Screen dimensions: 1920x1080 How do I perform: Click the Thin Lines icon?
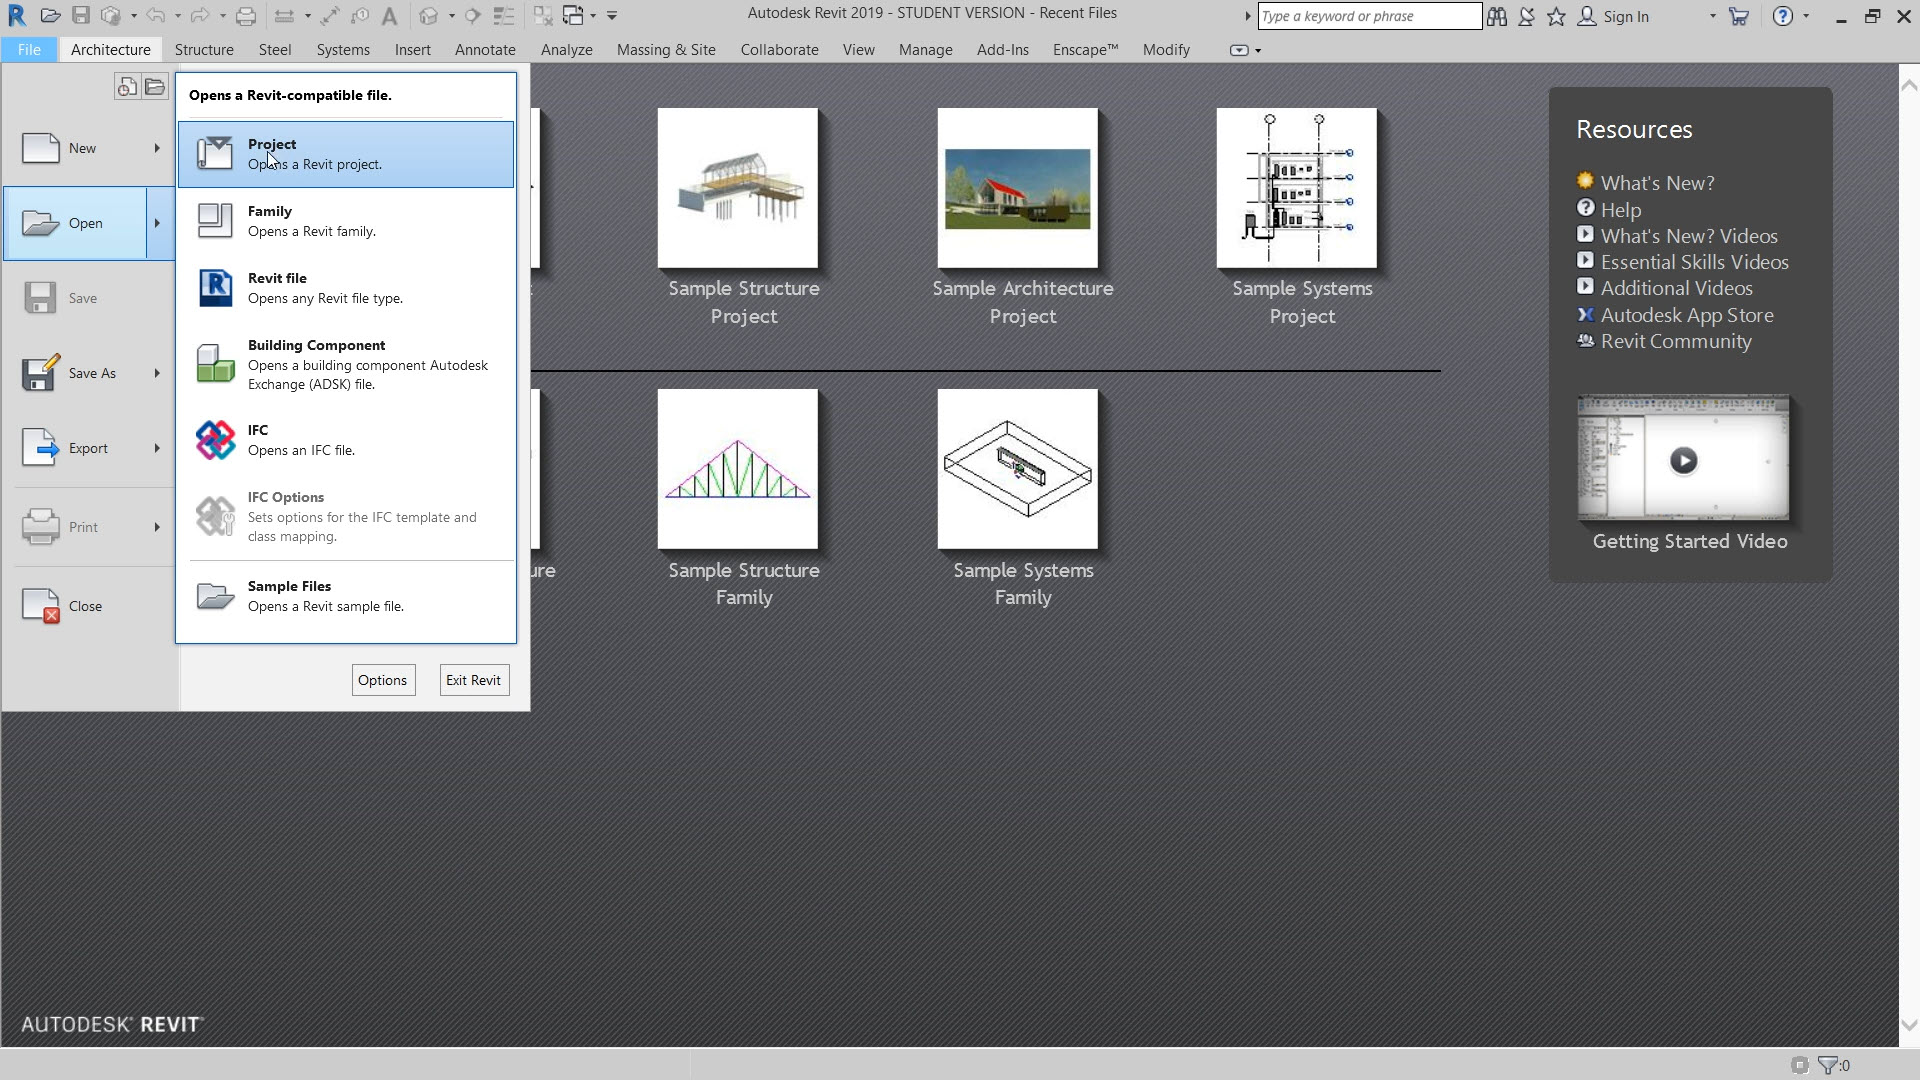[504, 16]
